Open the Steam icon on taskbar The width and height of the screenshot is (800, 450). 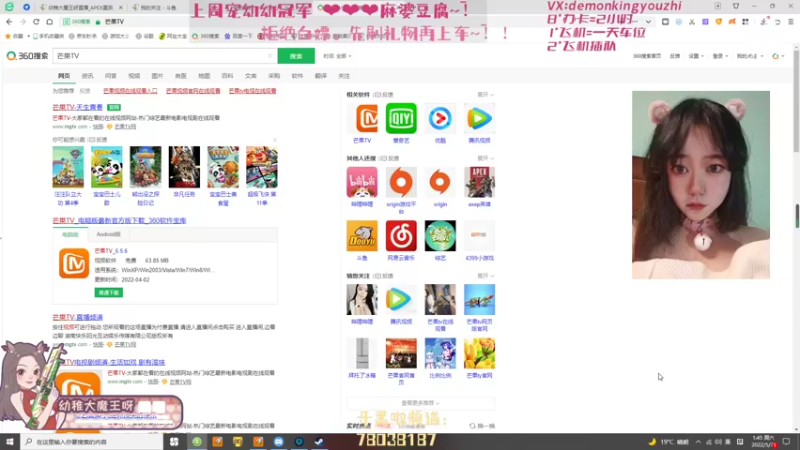(319, 441)
